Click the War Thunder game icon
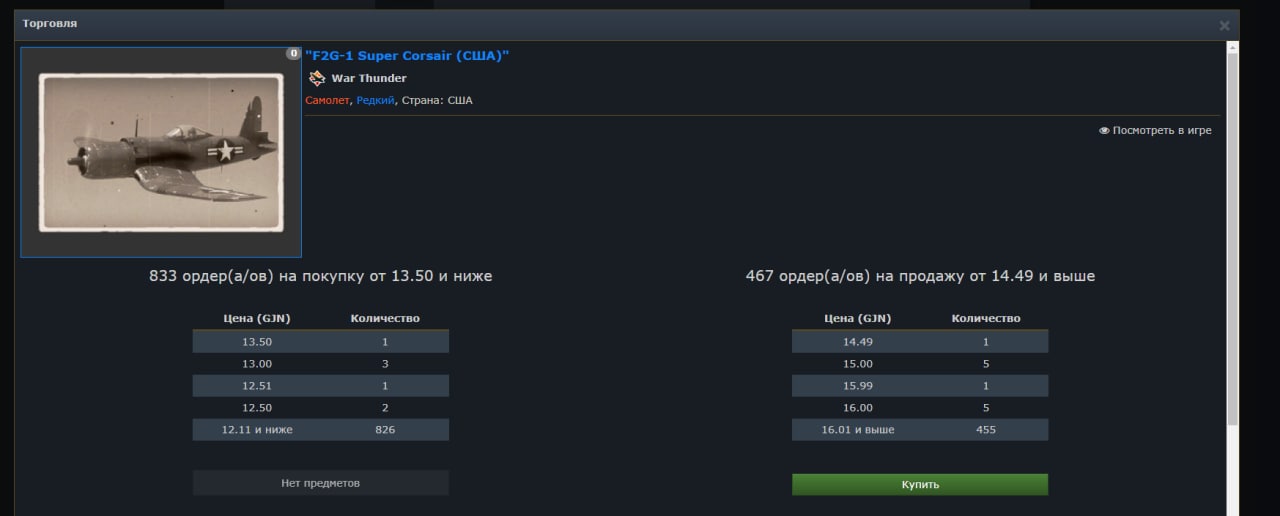The width and height of the screenshot is (1280, 516). point(317,78)
